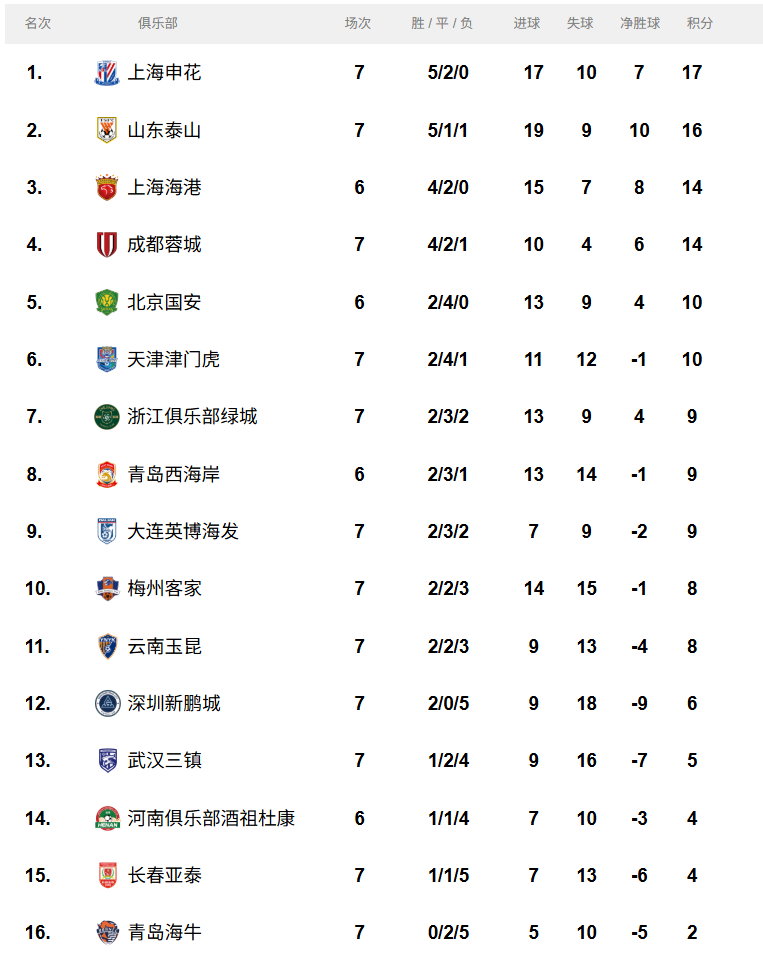This screenshot has width=763, height=973.
Task: Click the Beijing Guoan (北京国安) club crest
Action: tap(106, 302)
